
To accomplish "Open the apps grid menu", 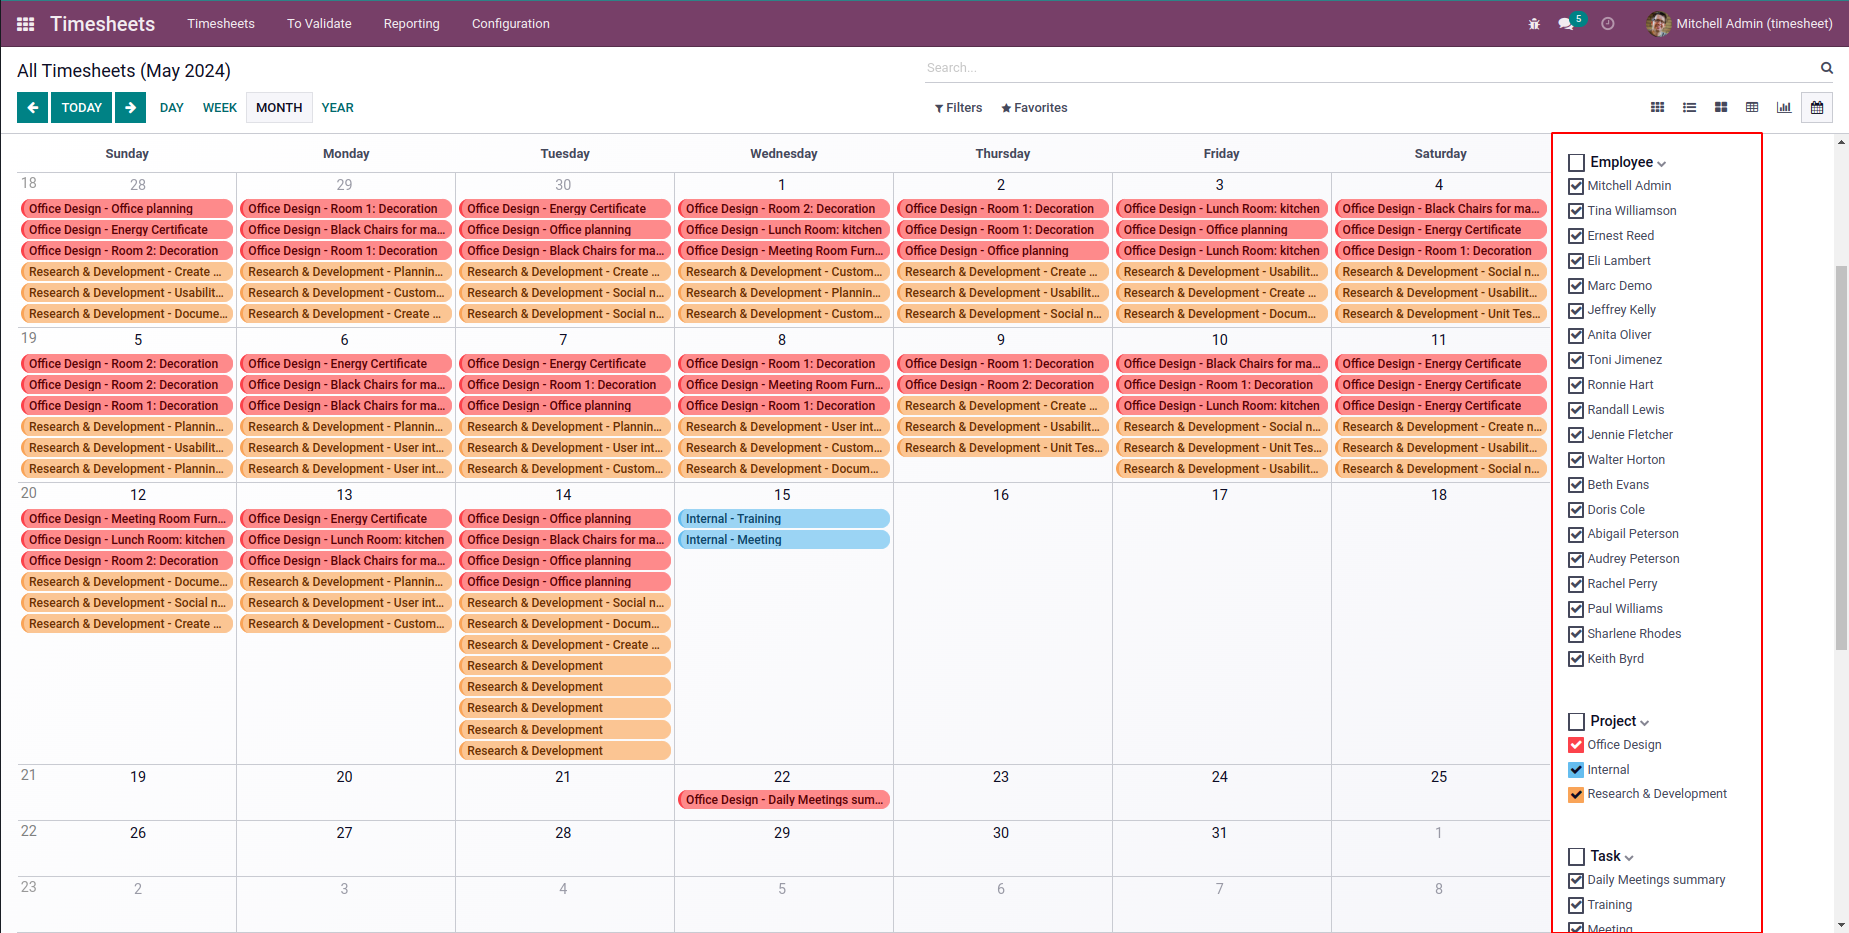I will click(26, 24).
